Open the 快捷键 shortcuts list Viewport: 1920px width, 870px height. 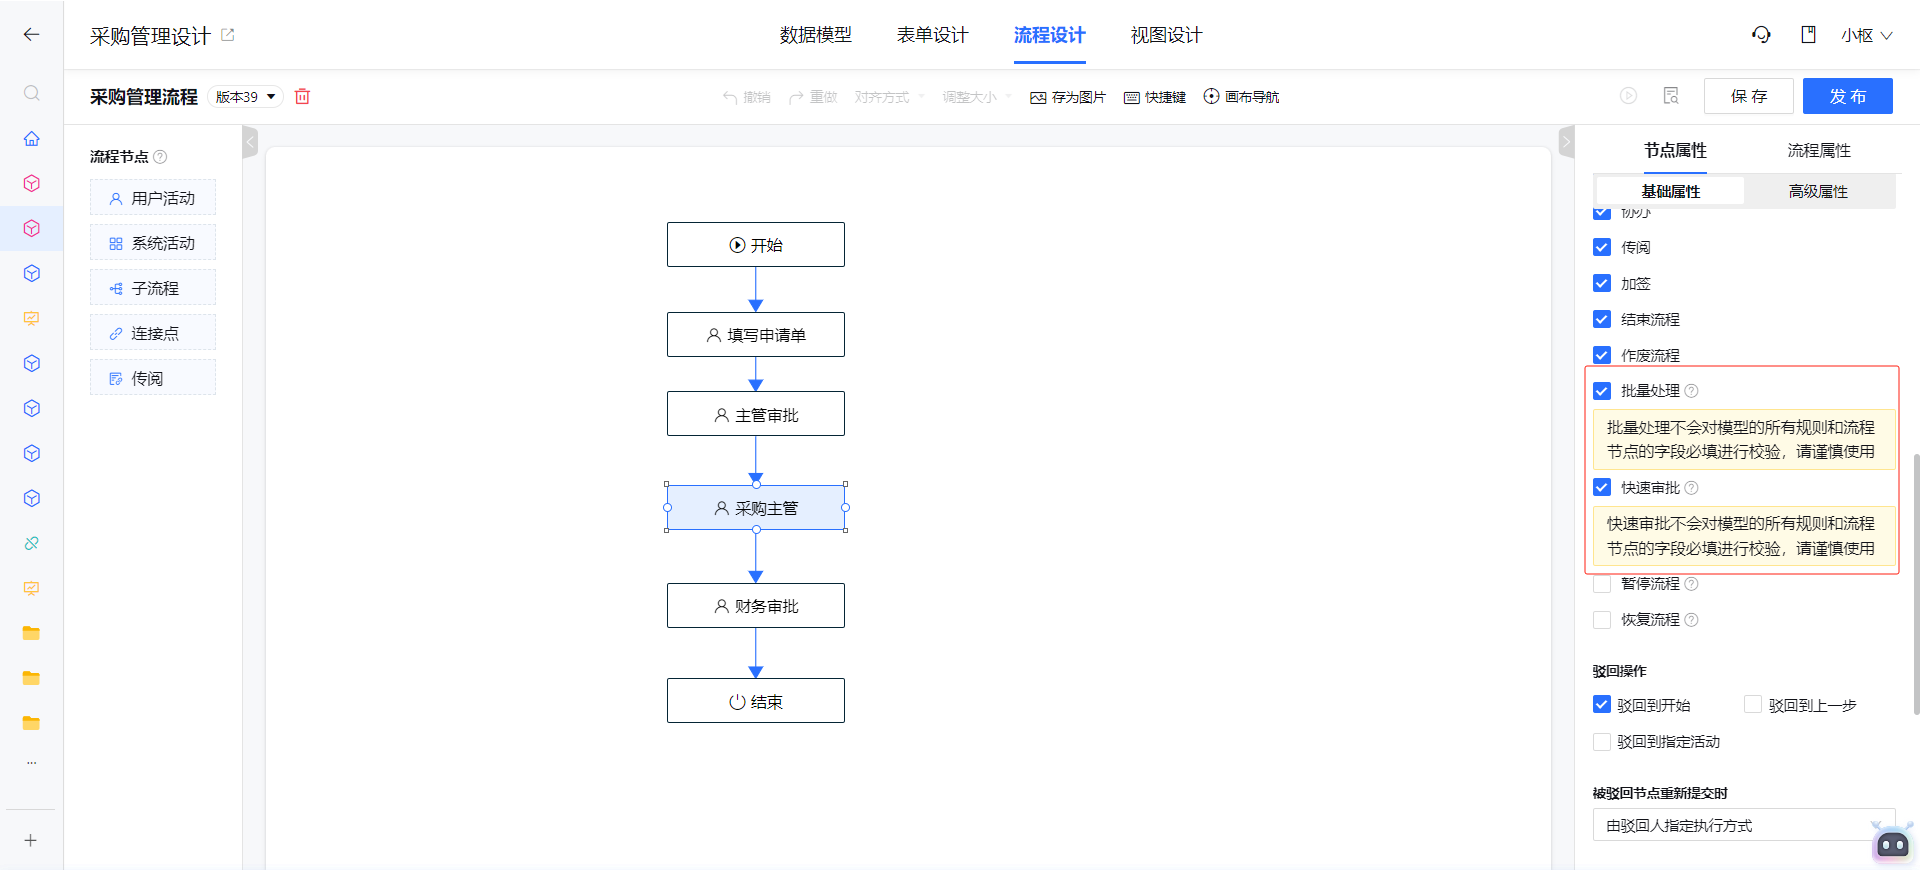pos(1155,97)
